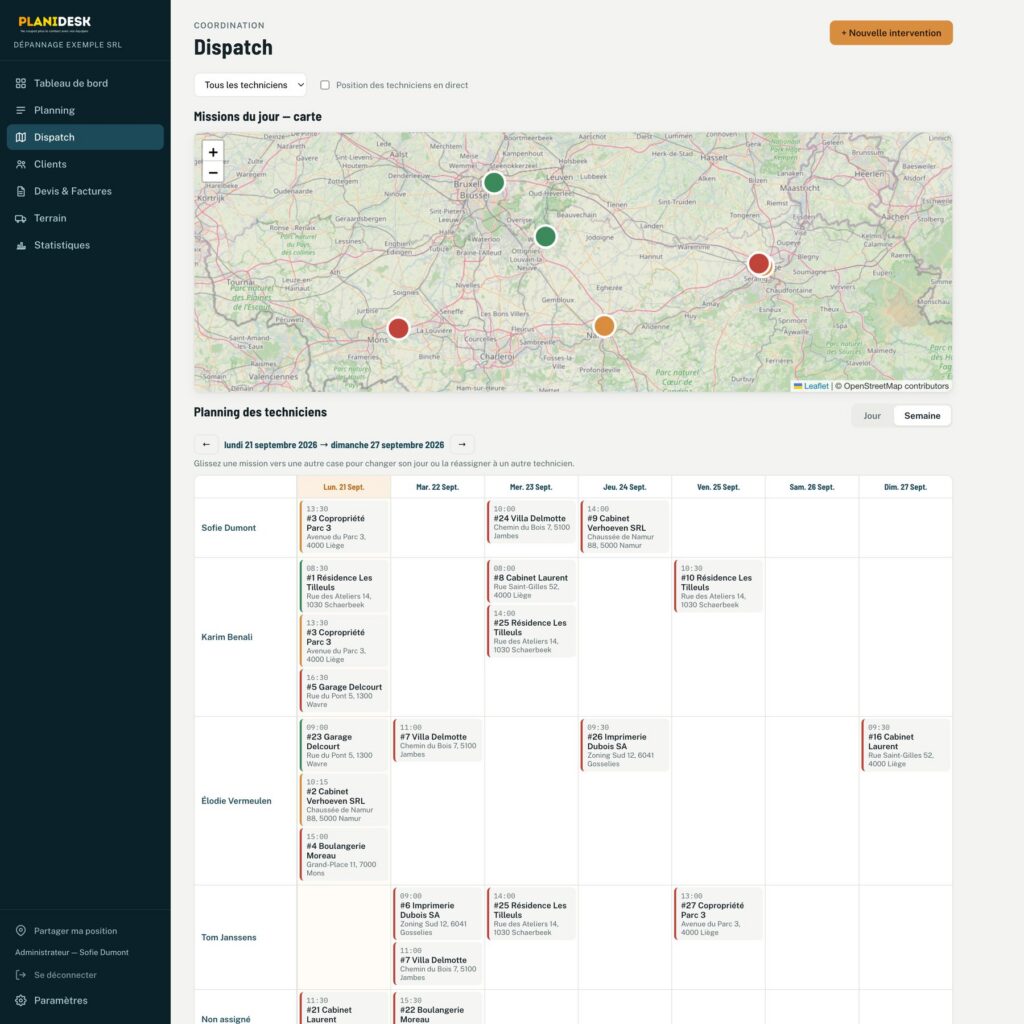Zoom in on the map
Image resolution: width=1024 pixels, height=1024 pixels.
coord(213,152)
